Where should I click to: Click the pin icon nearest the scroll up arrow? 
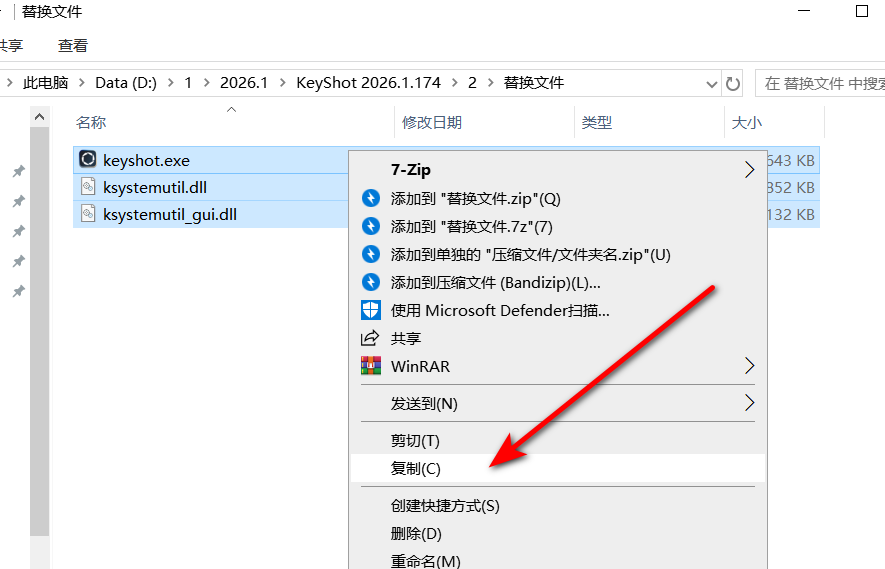pyautogui.click(x=19, y=170)
